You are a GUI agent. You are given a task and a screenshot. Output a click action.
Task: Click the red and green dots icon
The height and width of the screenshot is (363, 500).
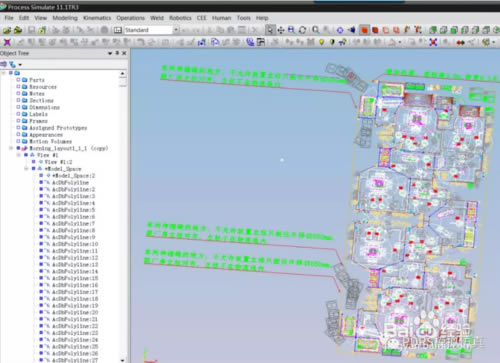click(x=460, y=43)
